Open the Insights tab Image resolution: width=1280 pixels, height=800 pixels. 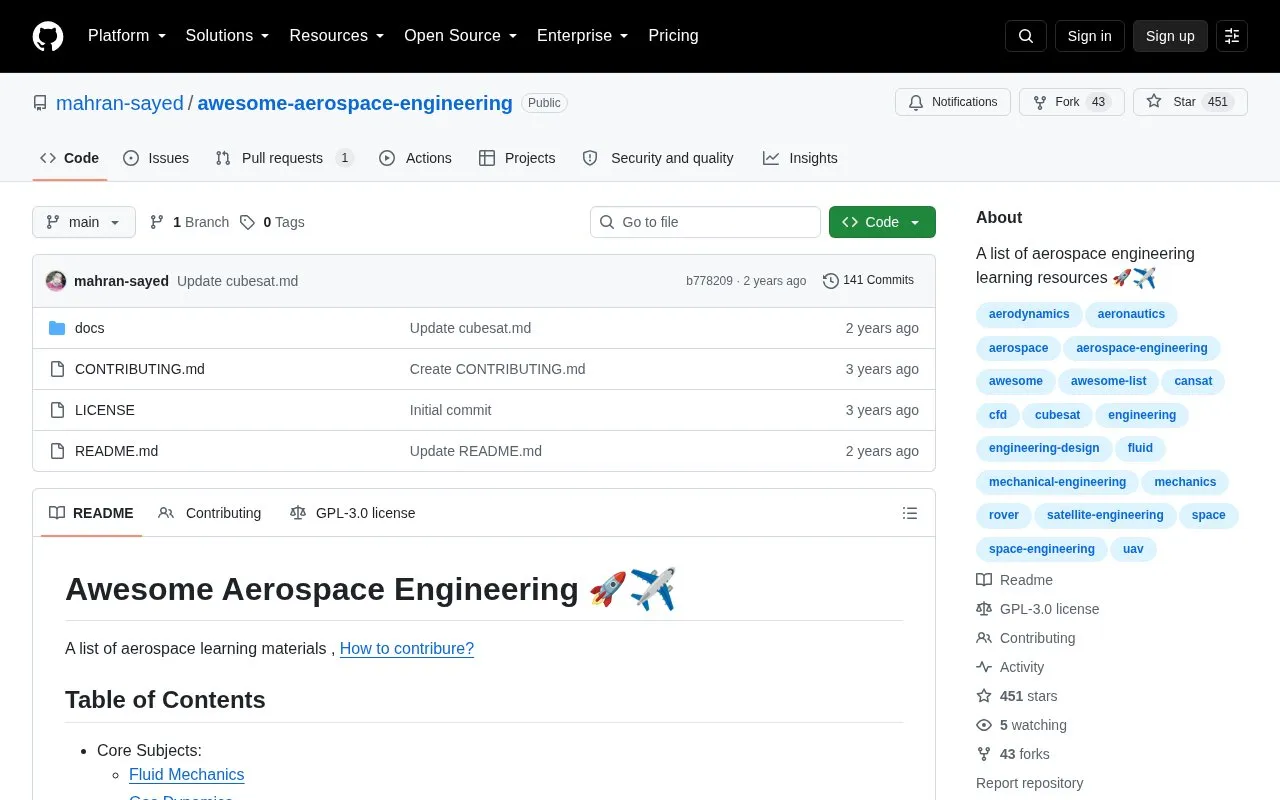(800, 158)
